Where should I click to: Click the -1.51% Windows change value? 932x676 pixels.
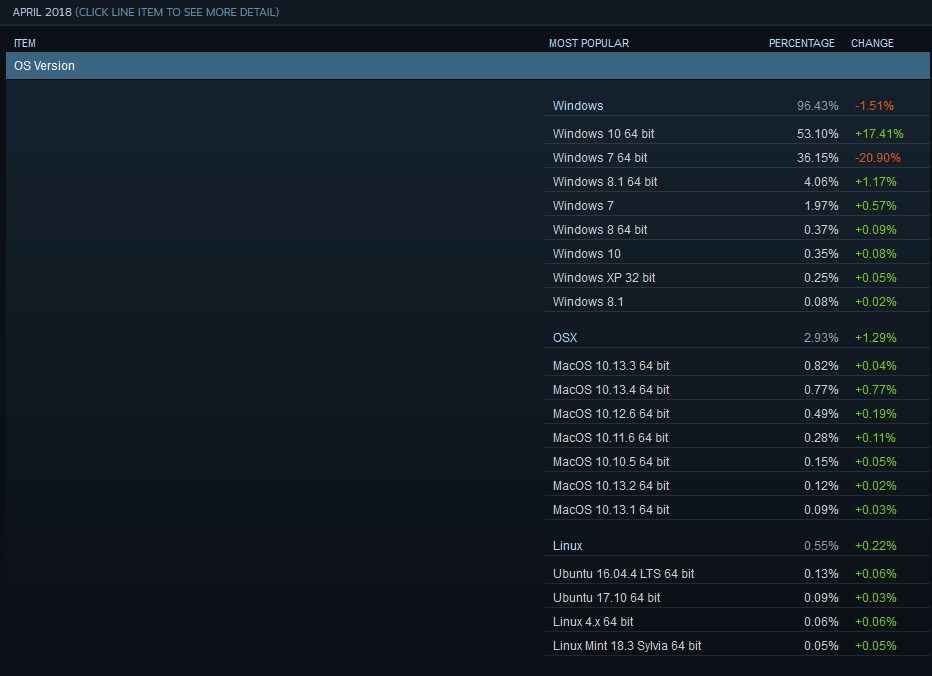tap(874, 106)
